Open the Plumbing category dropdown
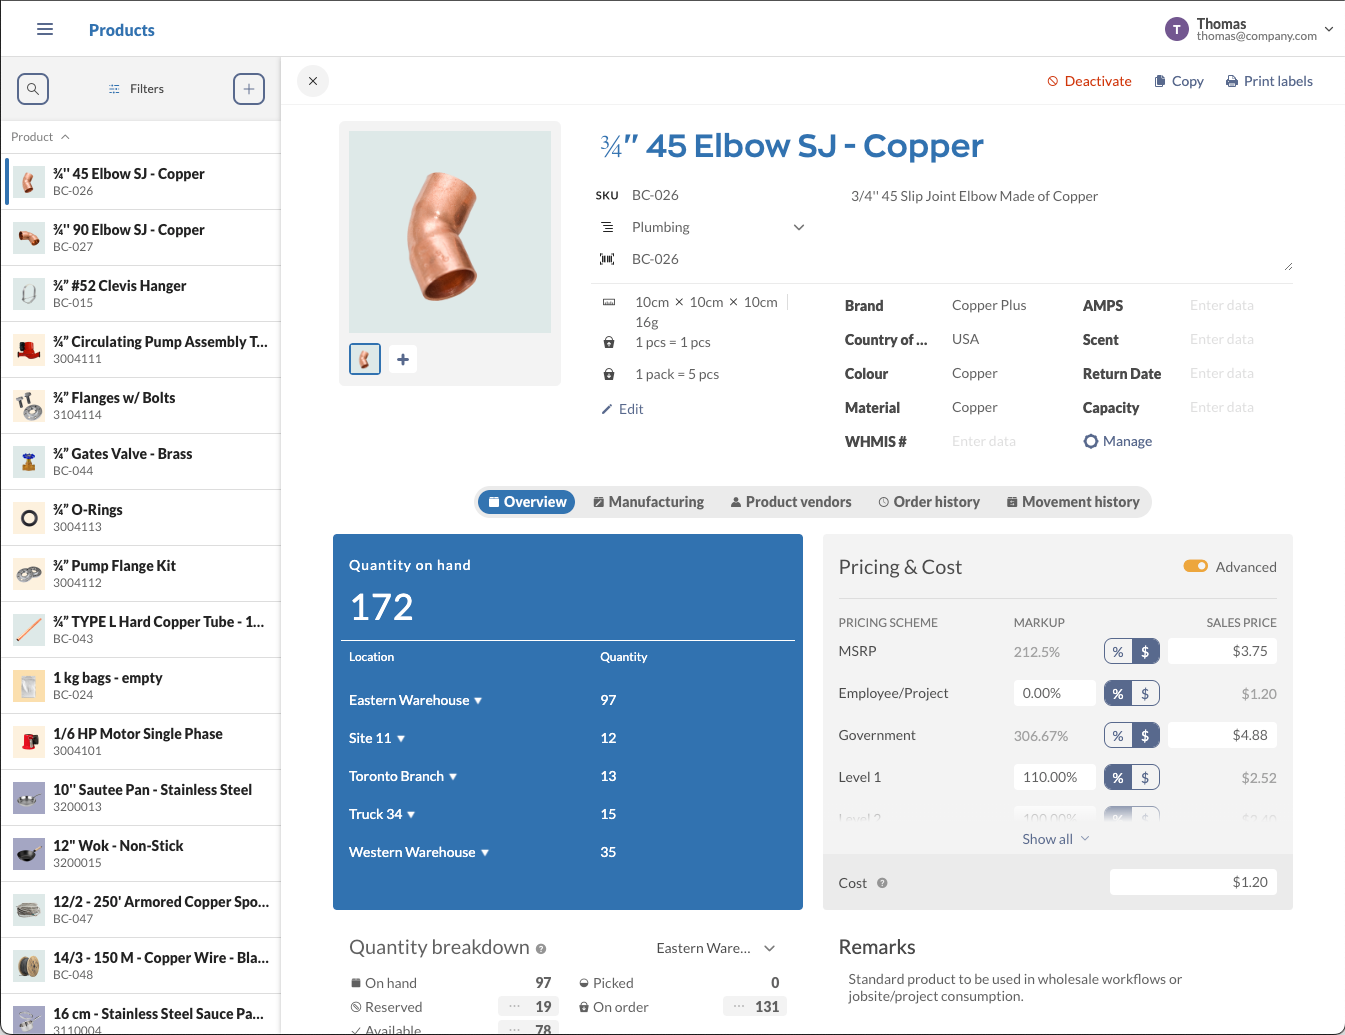Image resolution: width=1345 pixels, height=1035 pixels. tap(798, 227)
